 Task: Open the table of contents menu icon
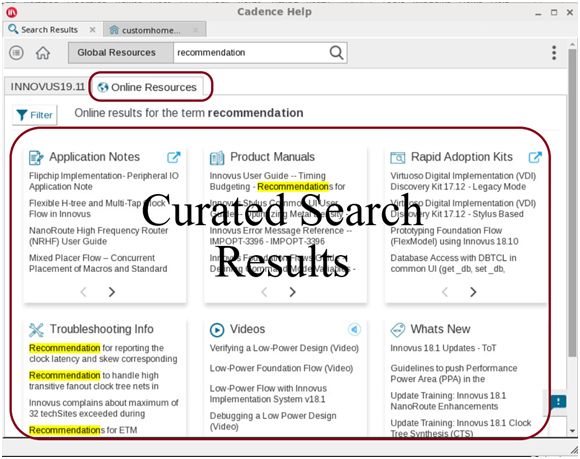16,53
